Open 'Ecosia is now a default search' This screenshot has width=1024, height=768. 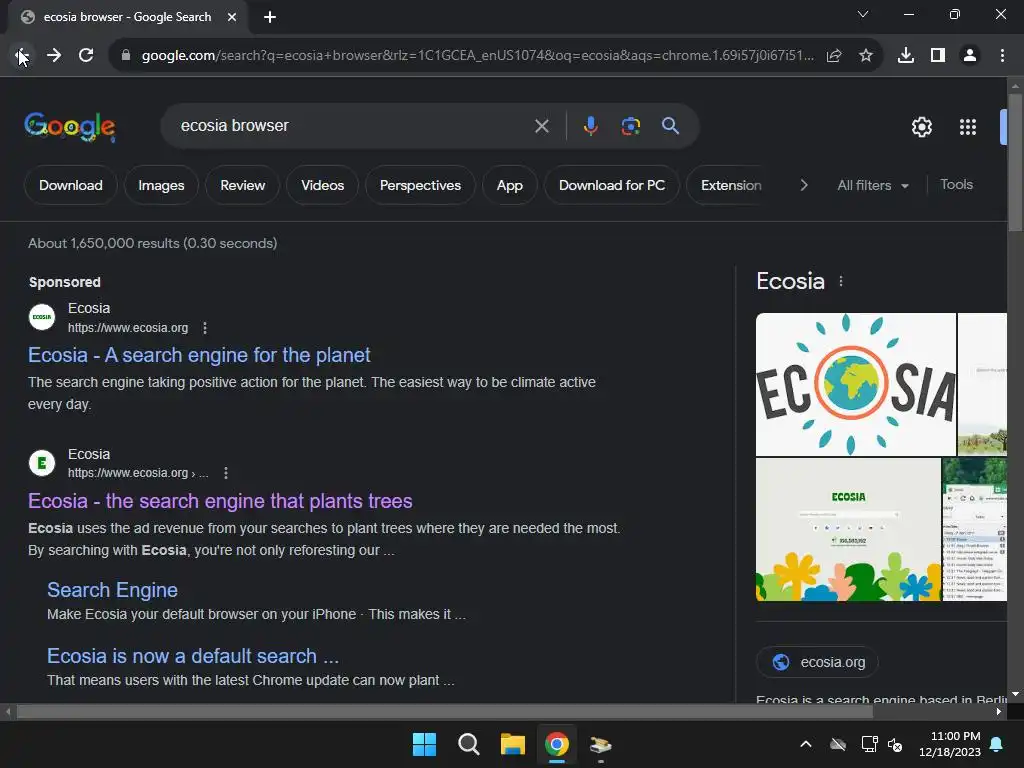tap(193, 656)
